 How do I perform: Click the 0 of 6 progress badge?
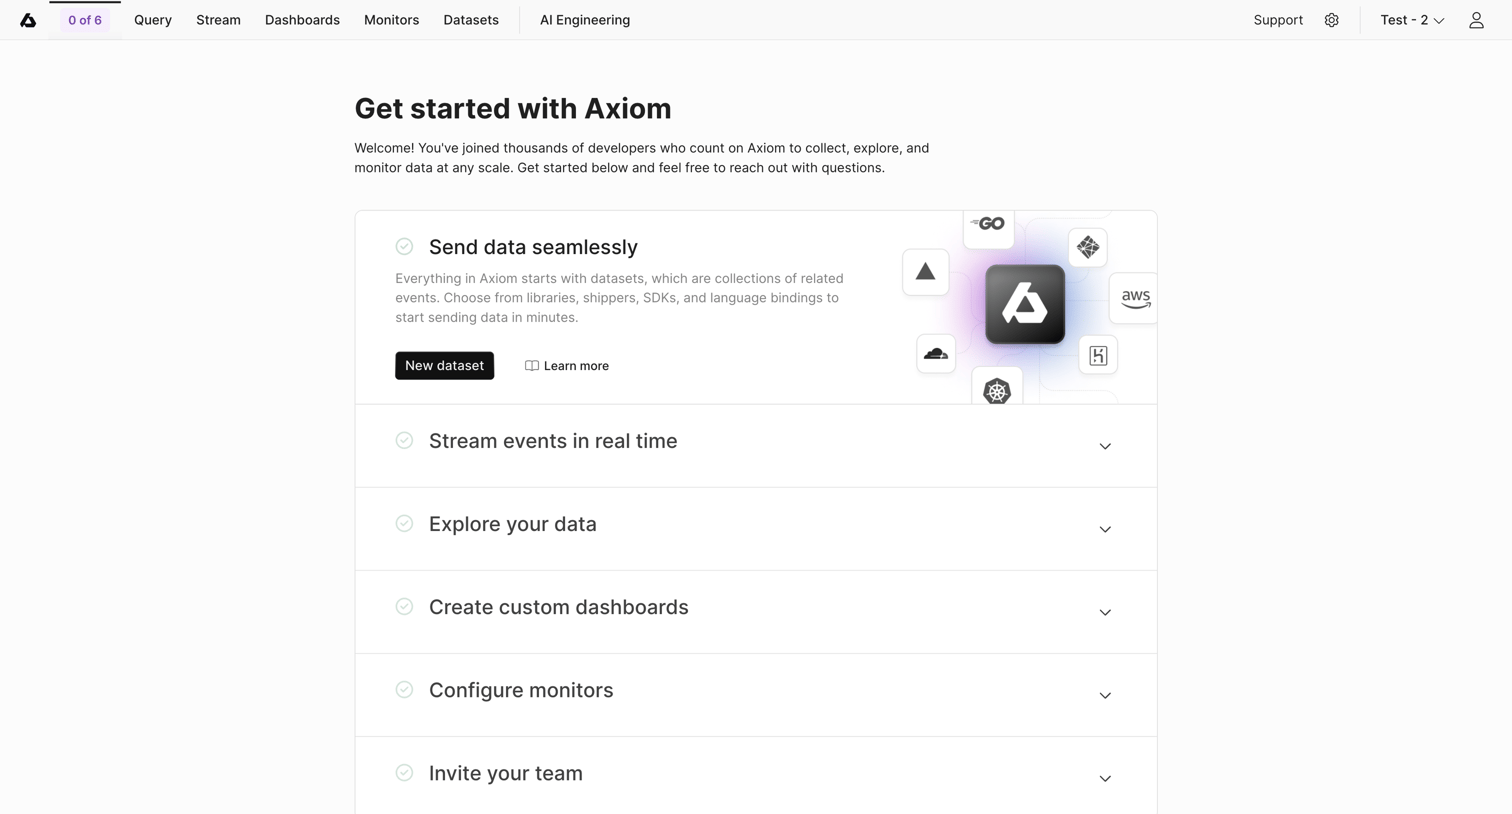(85, 20)
